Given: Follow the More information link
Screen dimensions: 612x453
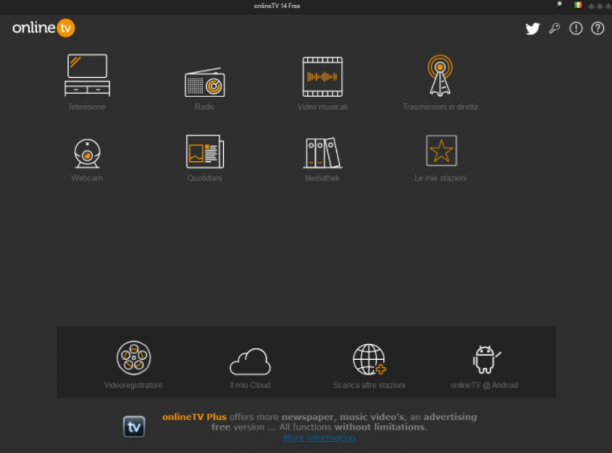Looking at the screenshot, I should (x=319, y=438).
